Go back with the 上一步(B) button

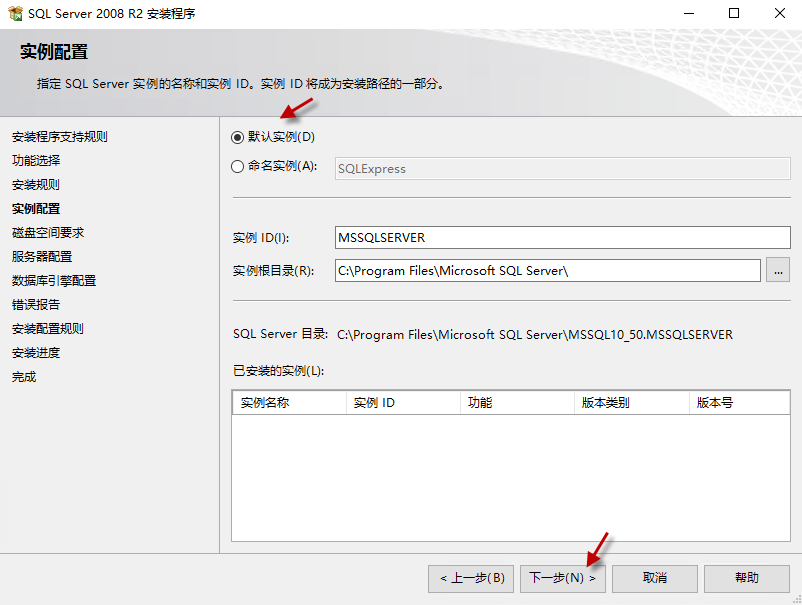point(472,578)
